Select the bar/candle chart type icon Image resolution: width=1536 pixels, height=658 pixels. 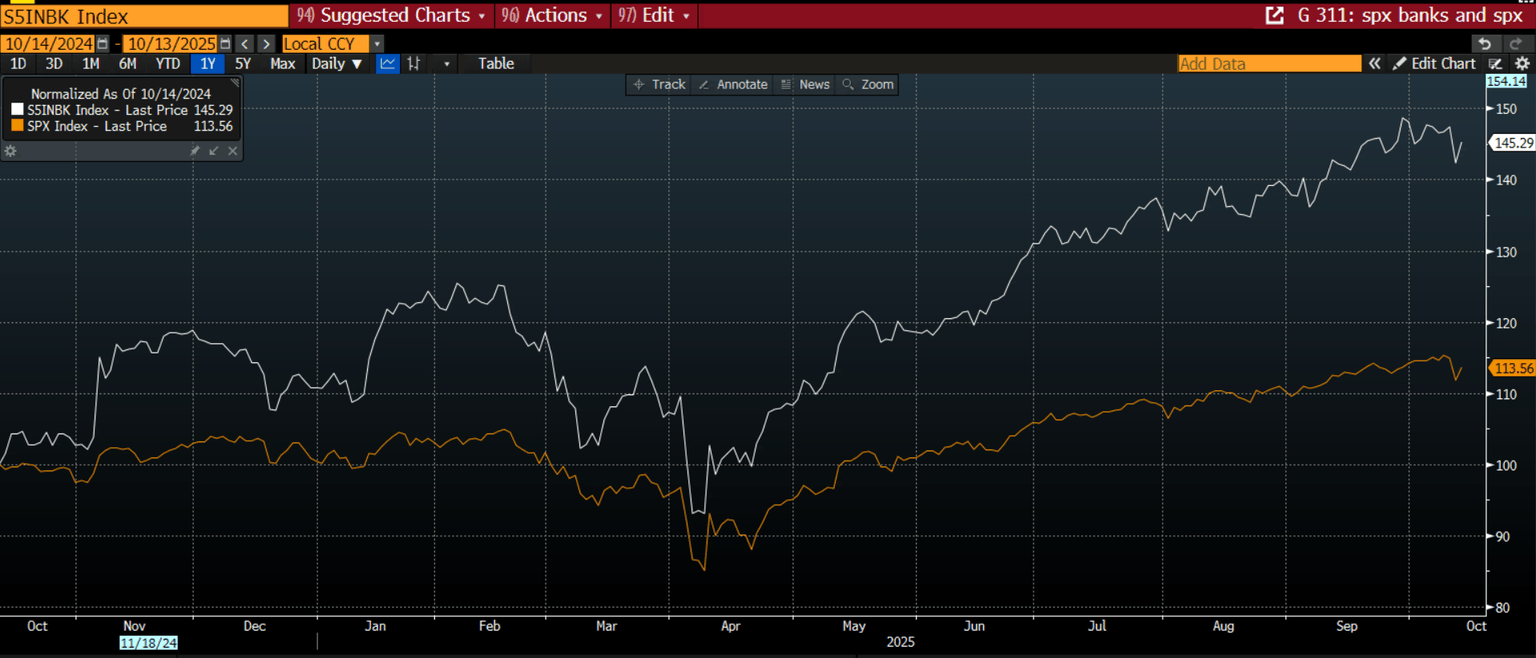click(413, 63)
